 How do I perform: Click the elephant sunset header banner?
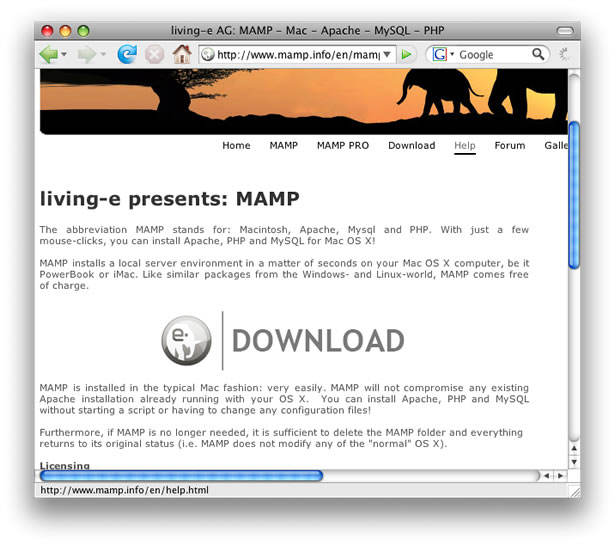click(x=304, y=102)
